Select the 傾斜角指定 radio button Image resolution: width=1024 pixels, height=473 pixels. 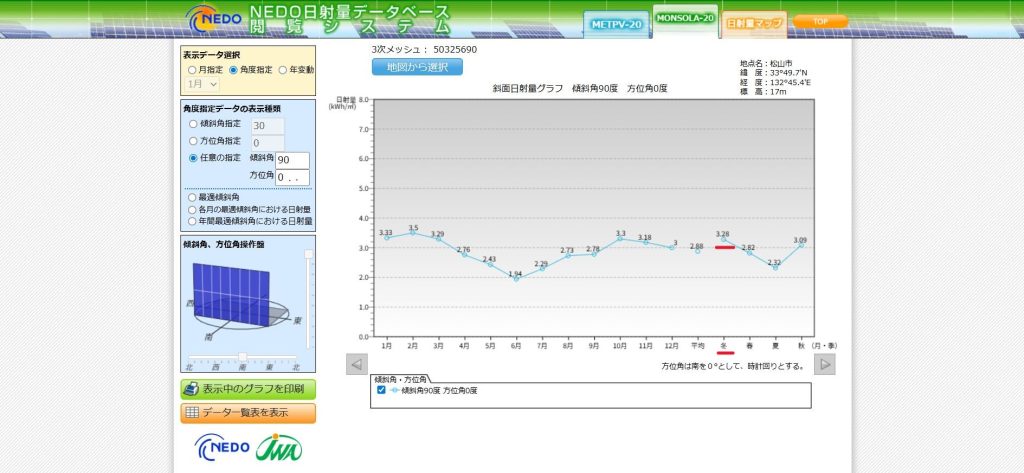192,124
